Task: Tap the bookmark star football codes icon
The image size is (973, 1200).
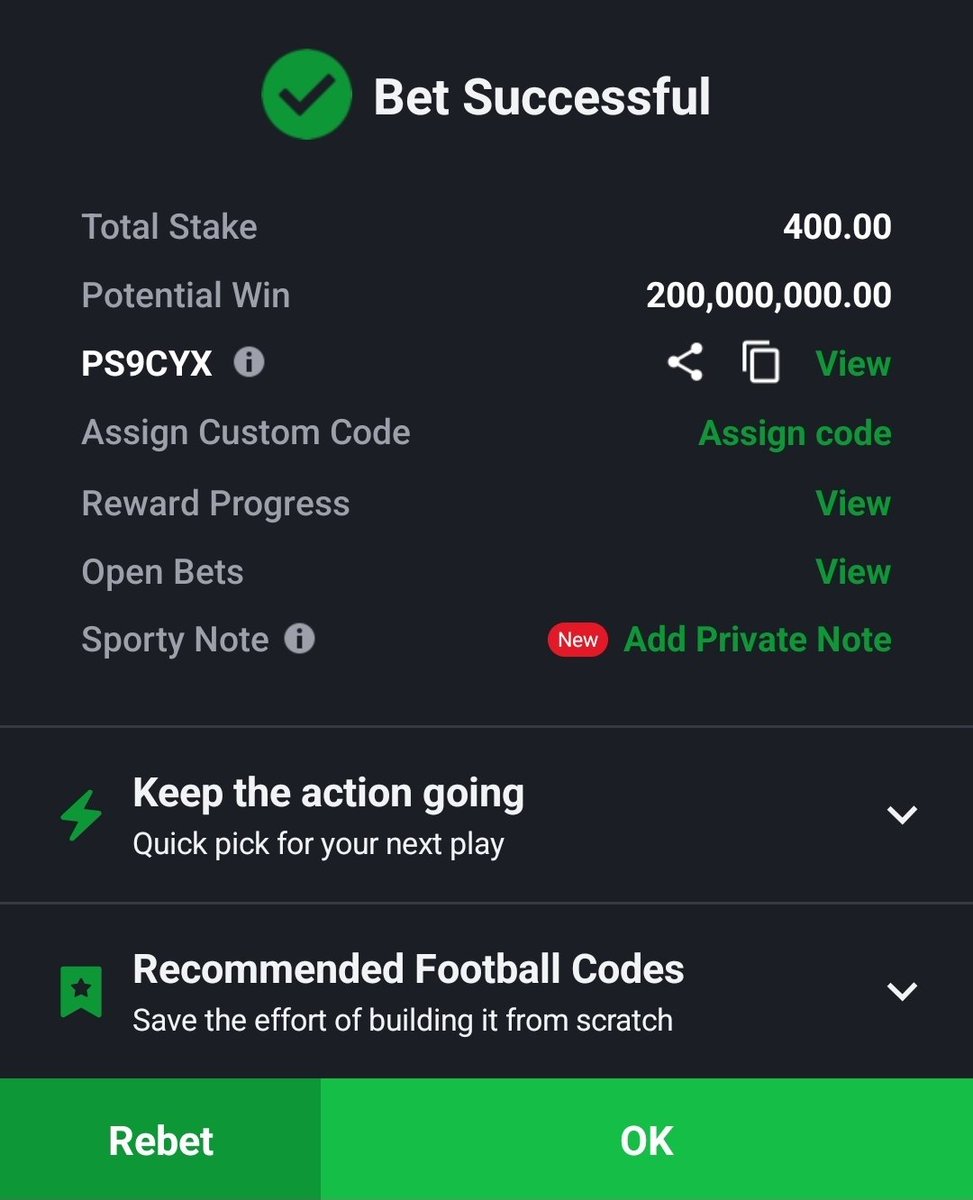Action: (81, 991)
